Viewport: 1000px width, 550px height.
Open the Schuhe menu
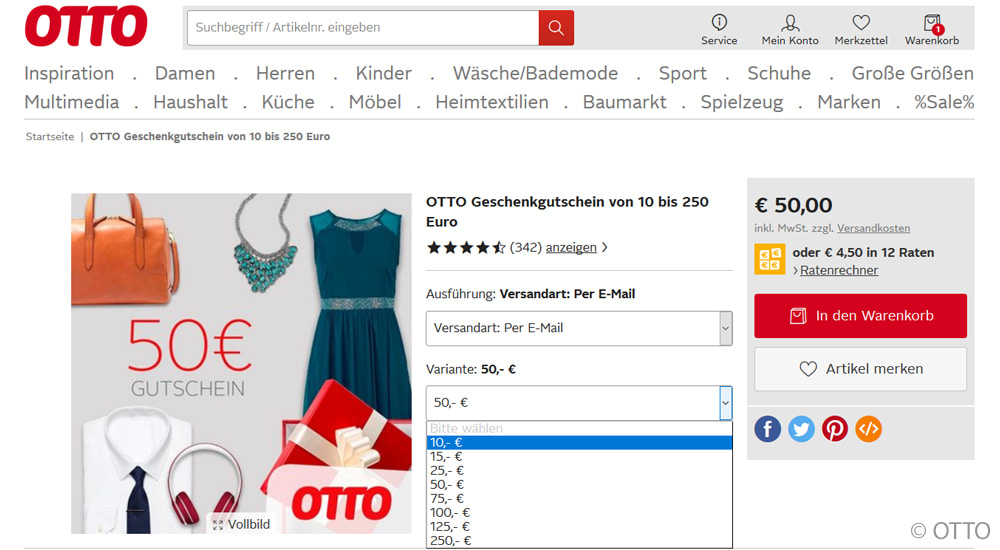click(779, 73)
